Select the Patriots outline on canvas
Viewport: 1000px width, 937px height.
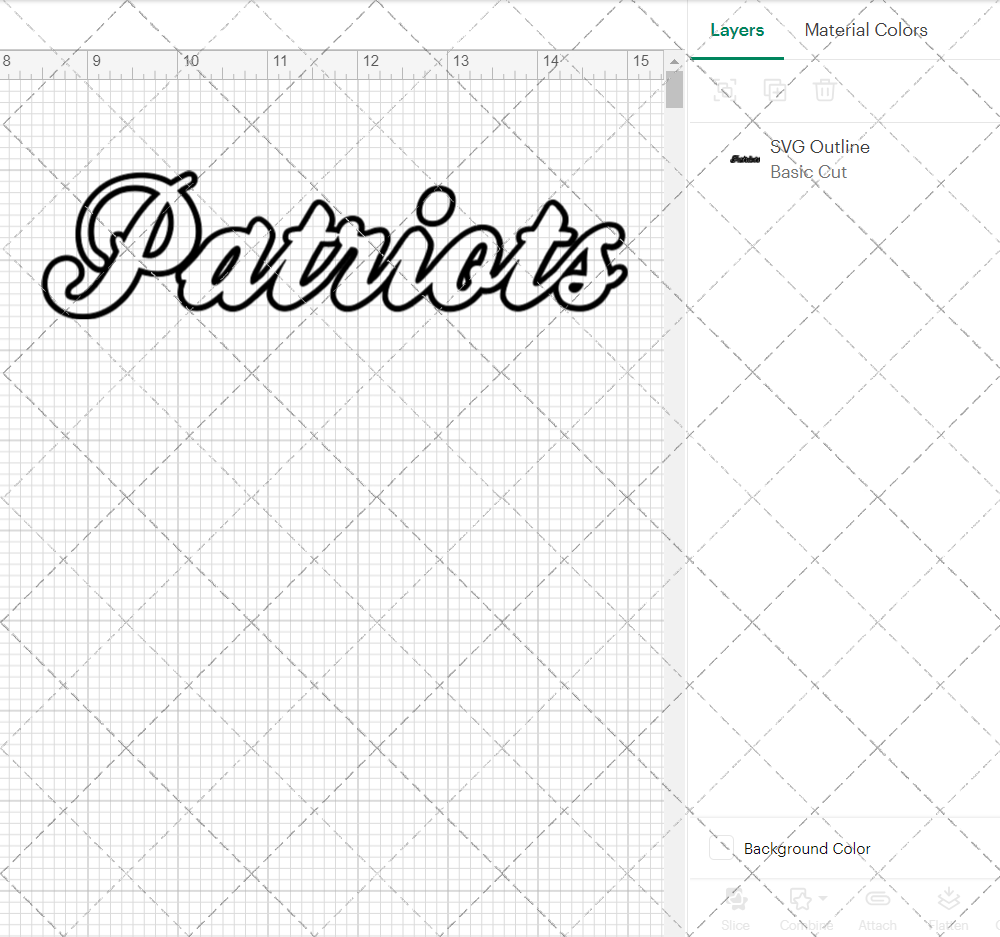tap(334, 245)
